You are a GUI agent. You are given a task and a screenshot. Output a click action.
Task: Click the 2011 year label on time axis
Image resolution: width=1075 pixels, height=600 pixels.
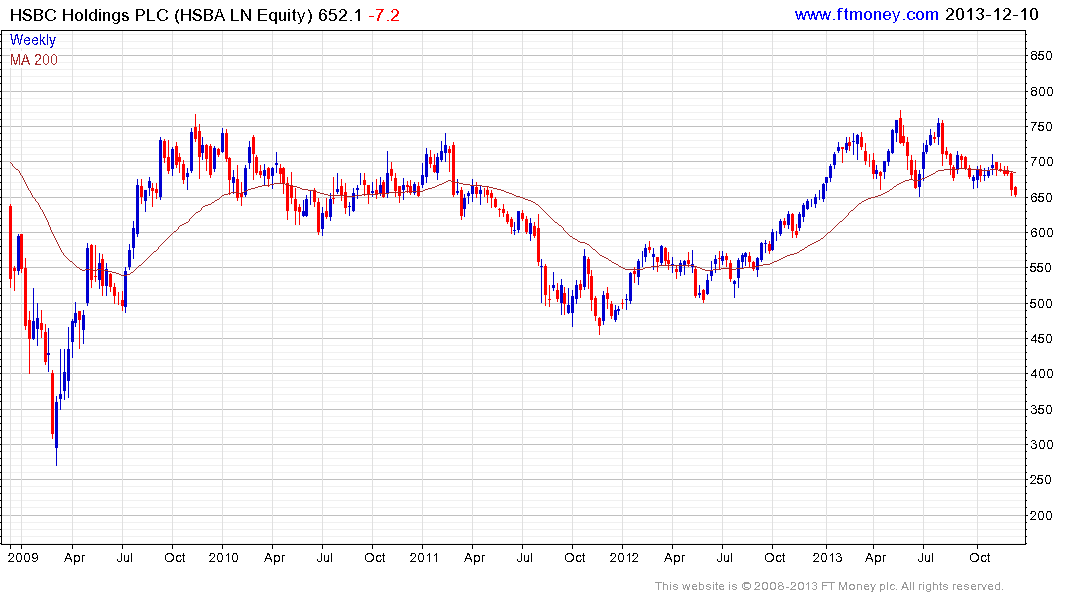(424, 557)
